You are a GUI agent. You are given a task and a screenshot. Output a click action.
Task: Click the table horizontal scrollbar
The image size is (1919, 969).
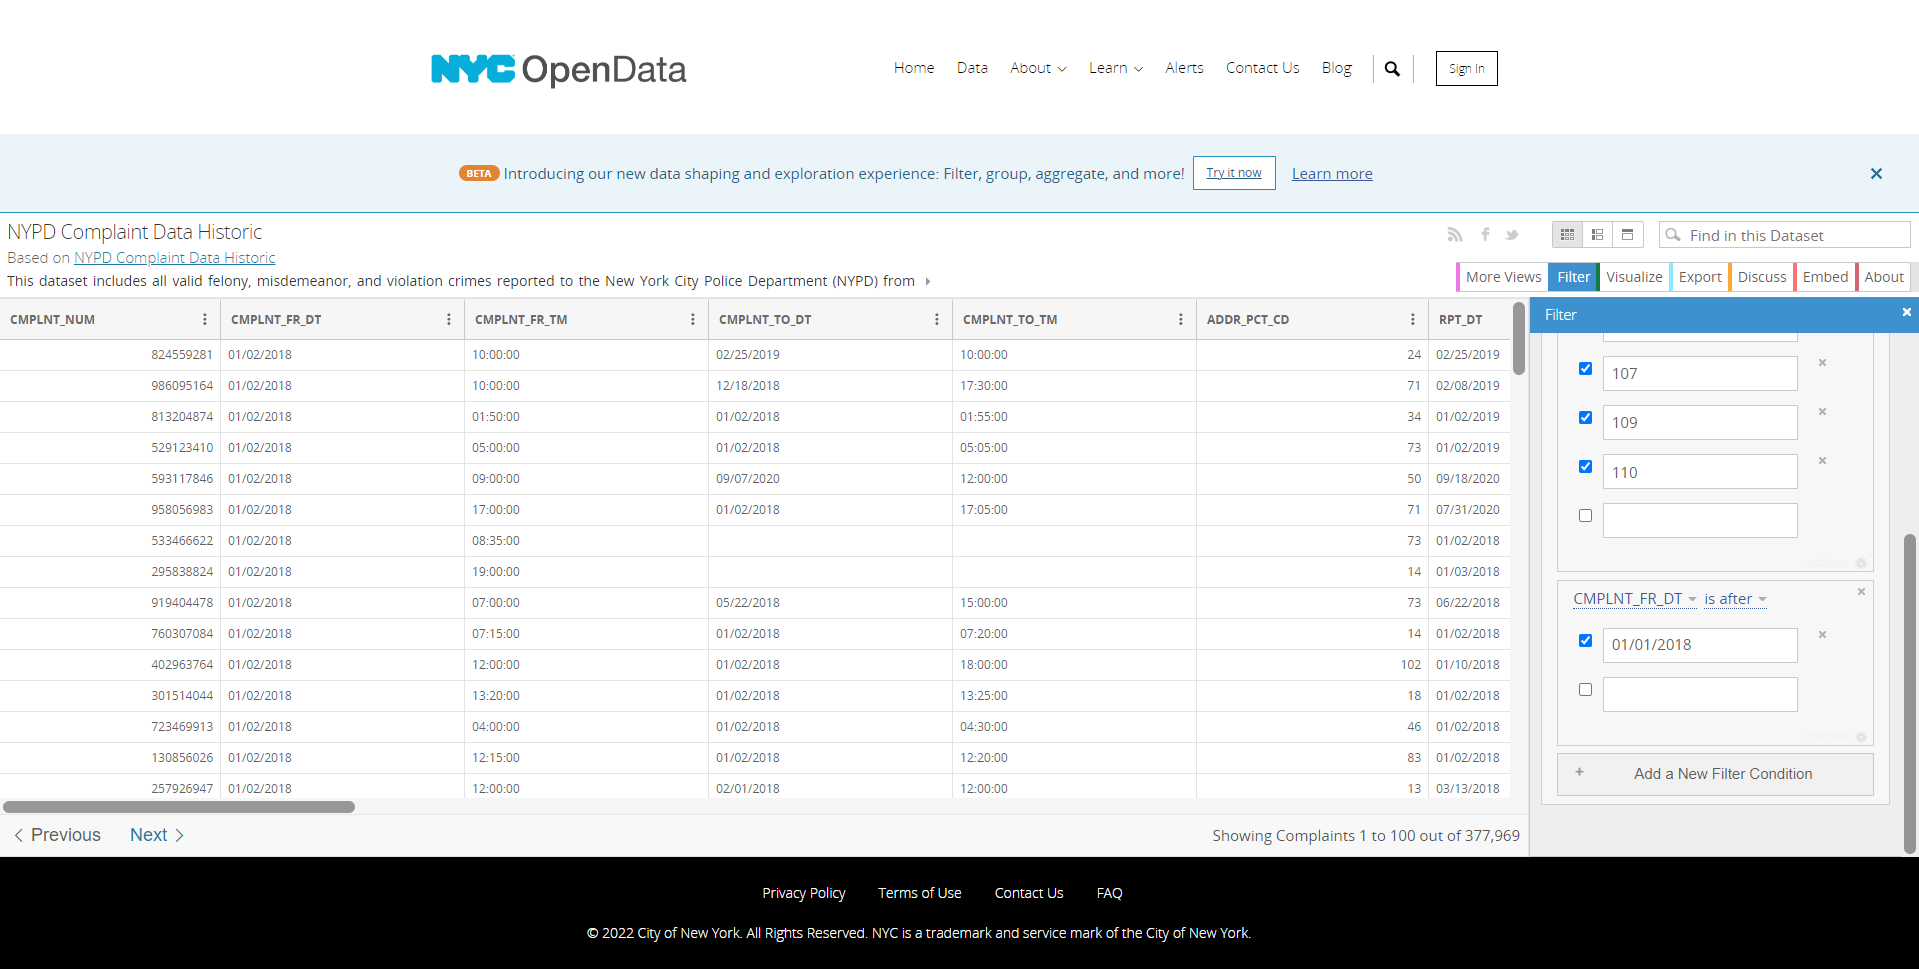coord(179,806)
